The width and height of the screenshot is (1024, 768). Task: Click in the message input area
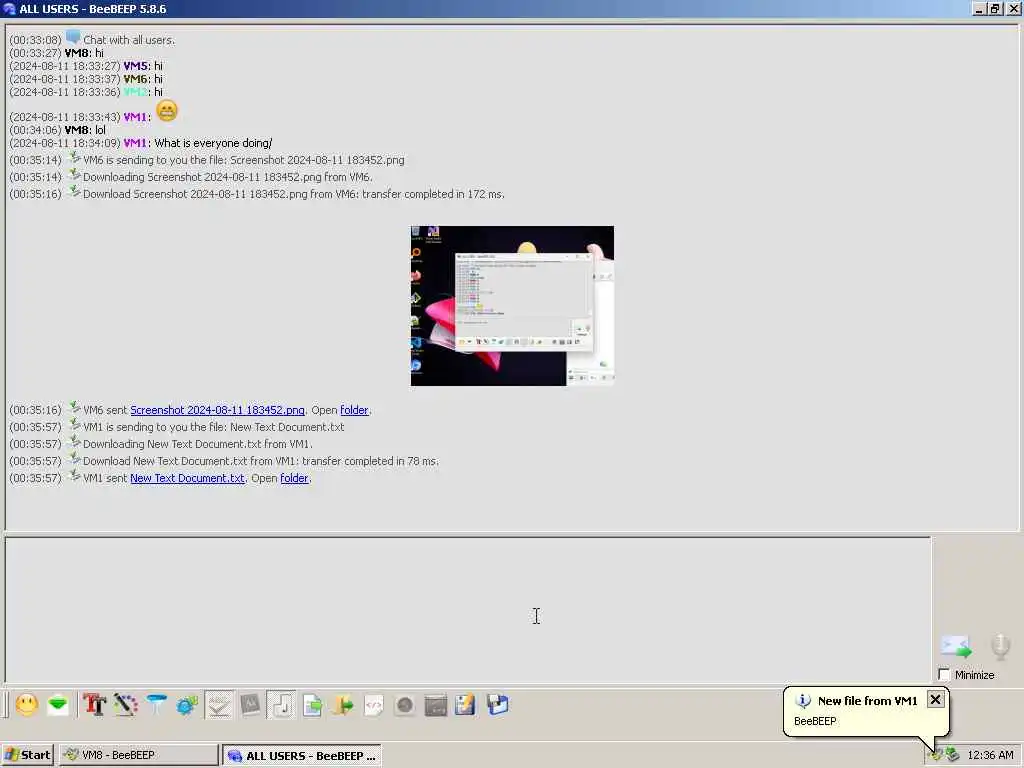tap(468, 610)
